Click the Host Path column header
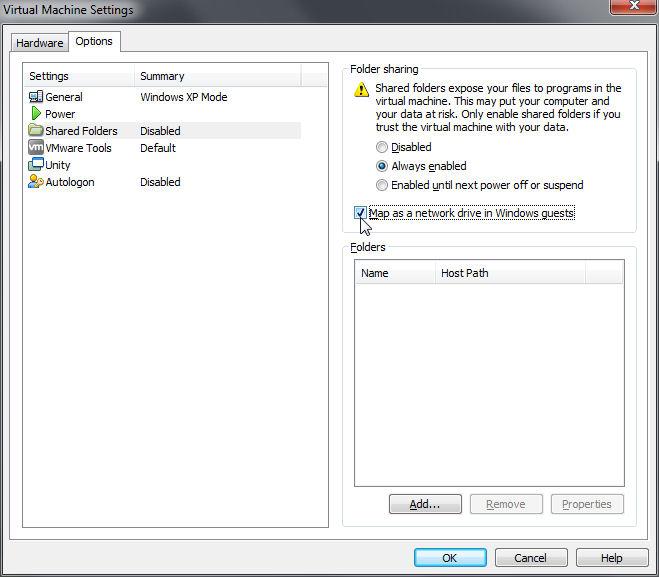Image resolution: width=659 pixels, height=577 pixels. point(510,273)
